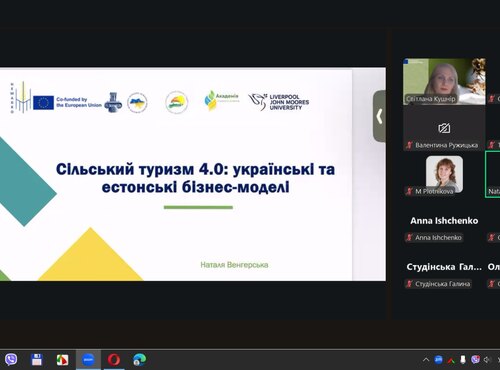Select the green-highlighted active speaker tile

(493, 174)
